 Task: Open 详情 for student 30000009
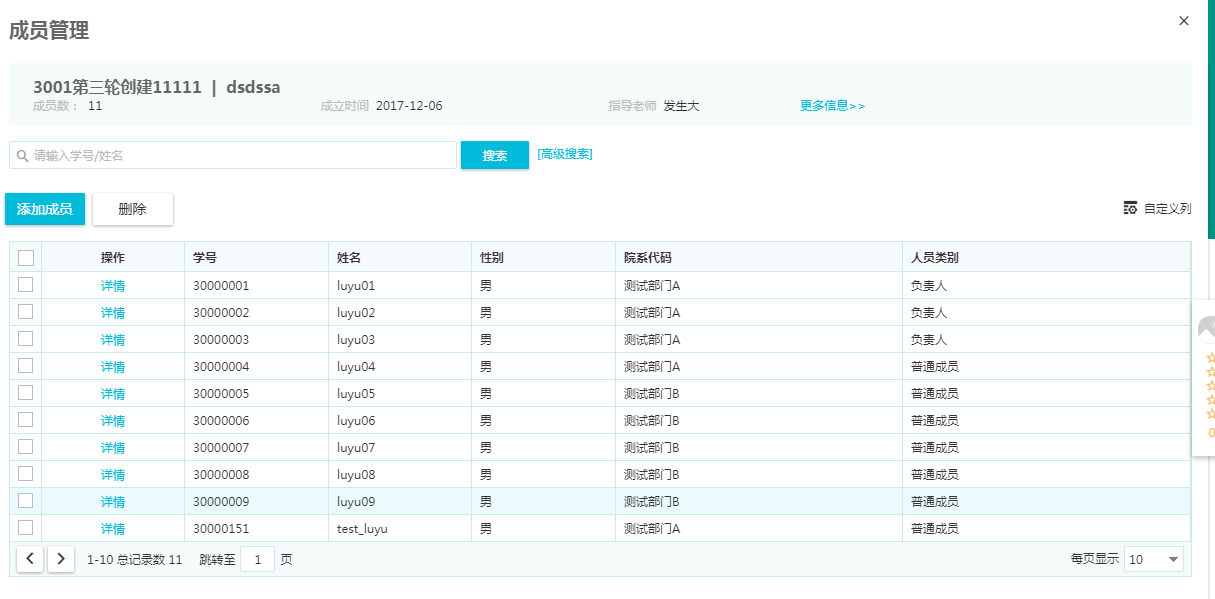pos(113,502)
